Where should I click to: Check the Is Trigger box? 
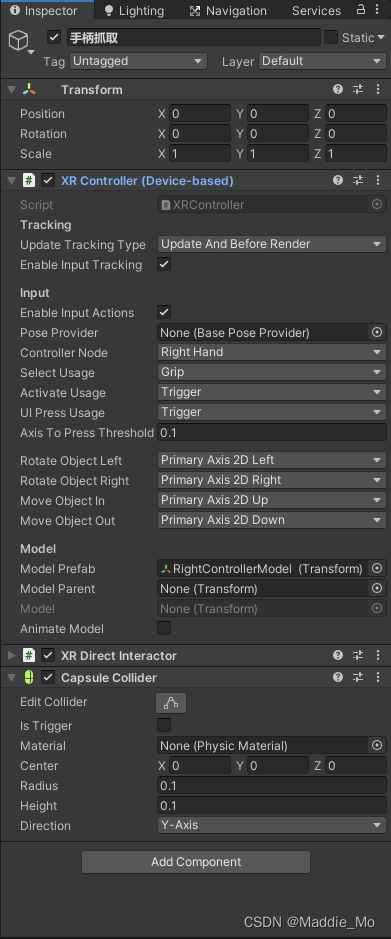pyautogui.click(x=164, y=725)
